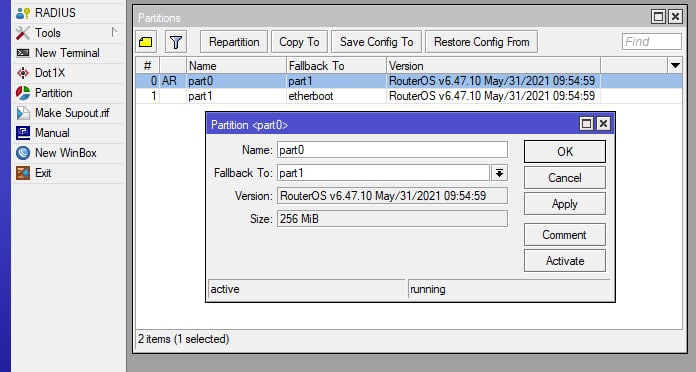Close the Partition part0 dialog
Viewport: 696px width, 372px height.
(603, 124)
